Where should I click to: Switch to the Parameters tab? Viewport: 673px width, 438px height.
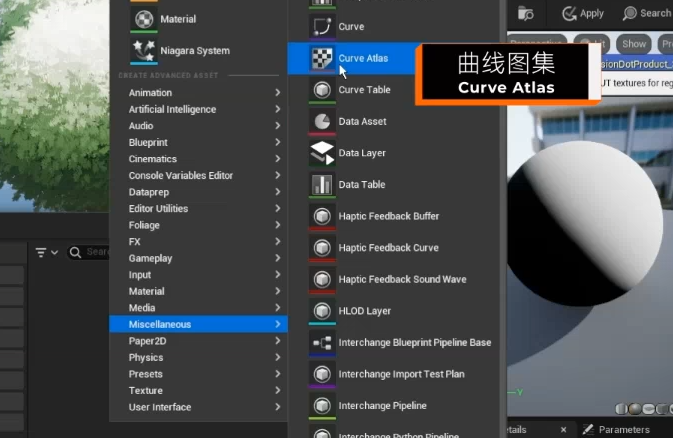point(622,429)
